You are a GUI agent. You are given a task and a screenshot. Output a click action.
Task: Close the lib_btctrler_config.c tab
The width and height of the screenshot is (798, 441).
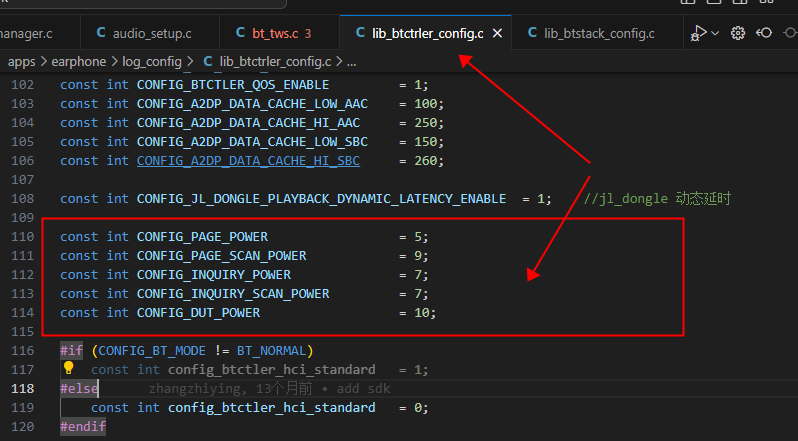coord(497,34)
